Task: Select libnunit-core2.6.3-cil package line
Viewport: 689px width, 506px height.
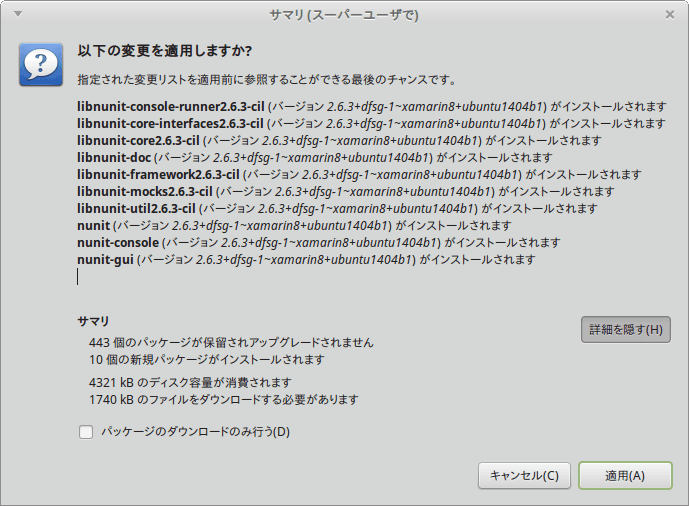Action: (x=339, y=141)
